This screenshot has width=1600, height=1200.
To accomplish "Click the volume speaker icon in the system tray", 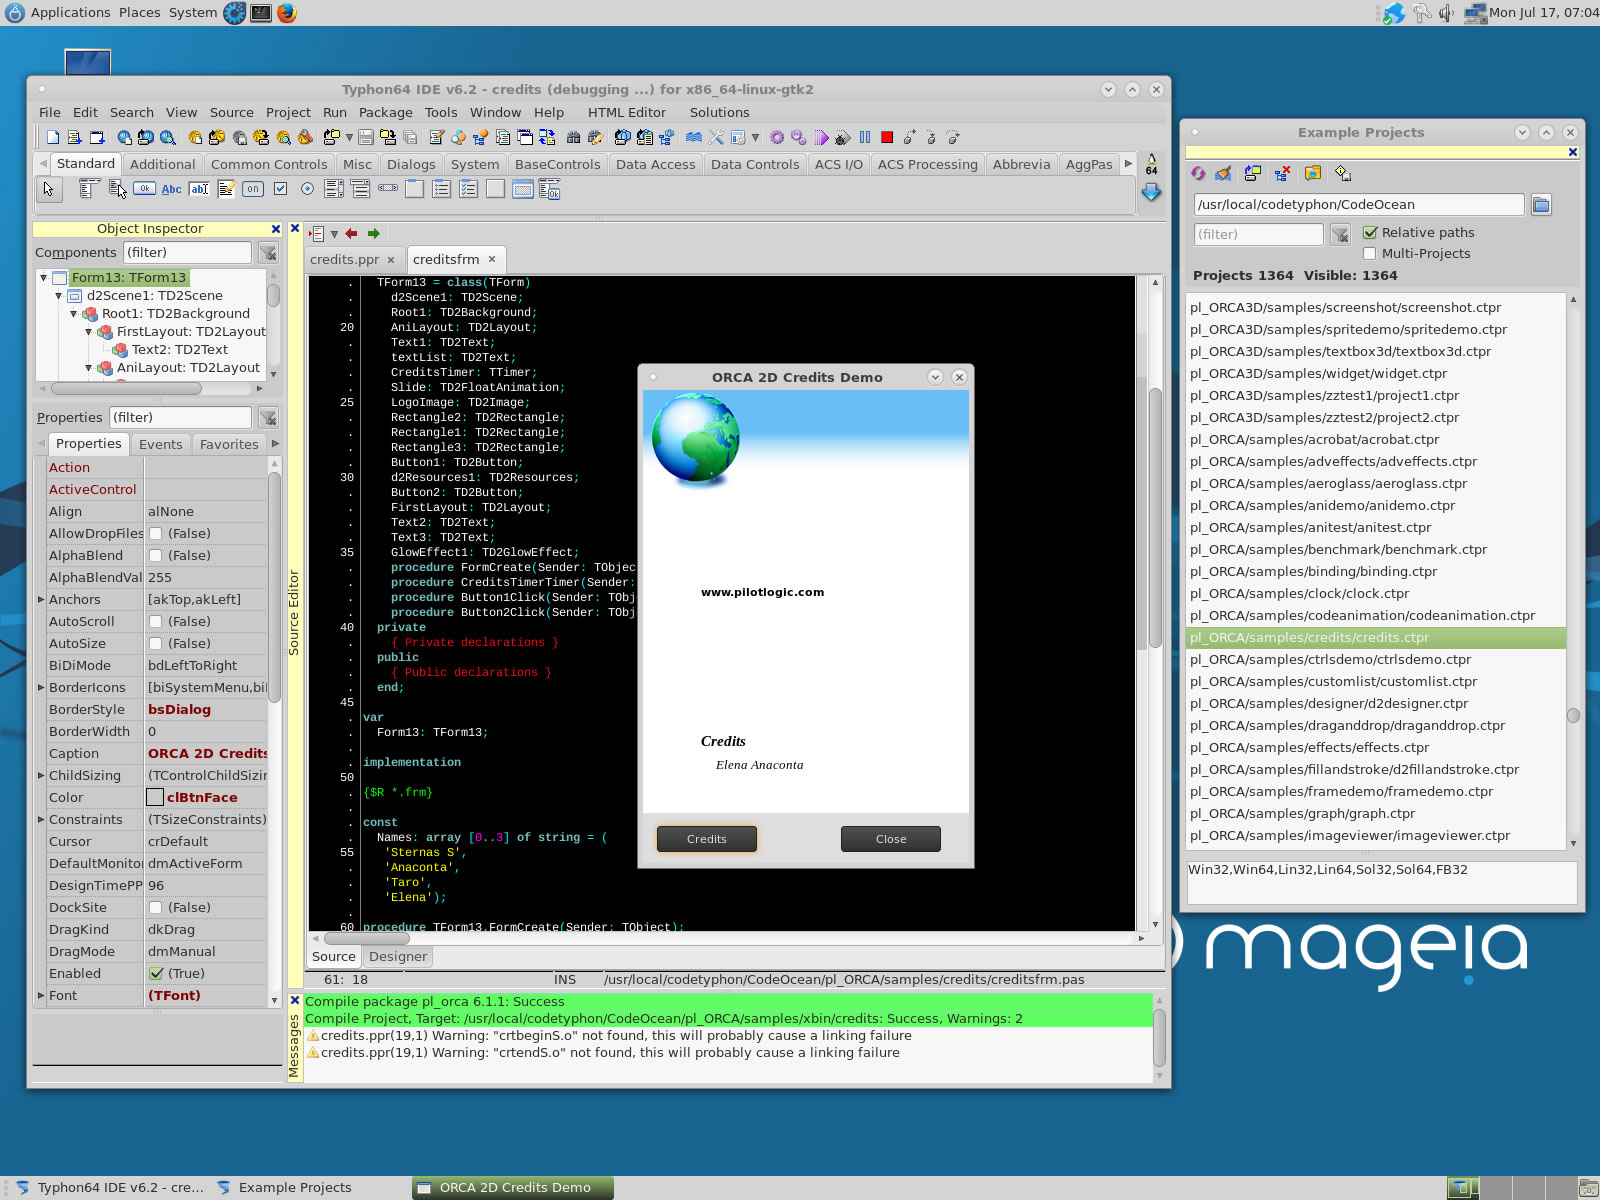I will 1446,13.
